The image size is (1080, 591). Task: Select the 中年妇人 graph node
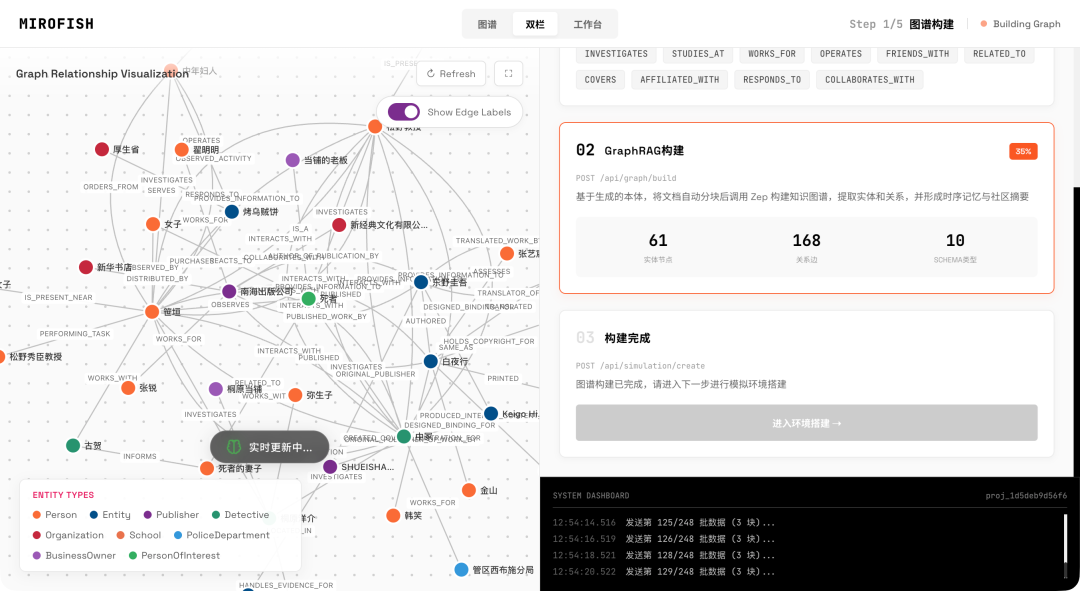171,70
